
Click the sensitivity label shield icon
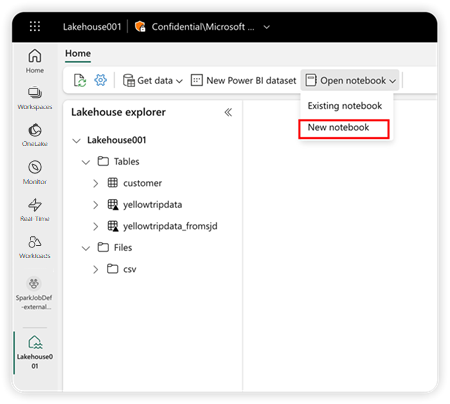click(140, 26)
